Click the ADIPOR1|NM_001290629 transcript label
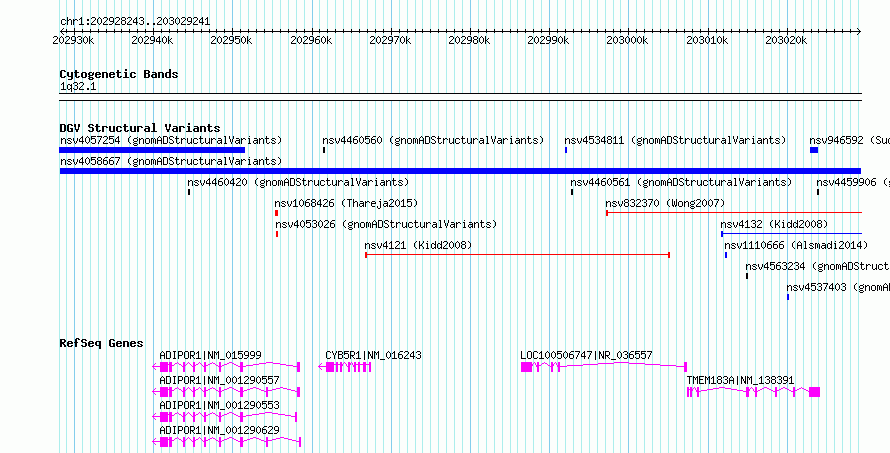The height and width of the screenshot is (453, 890). (220, 431)
